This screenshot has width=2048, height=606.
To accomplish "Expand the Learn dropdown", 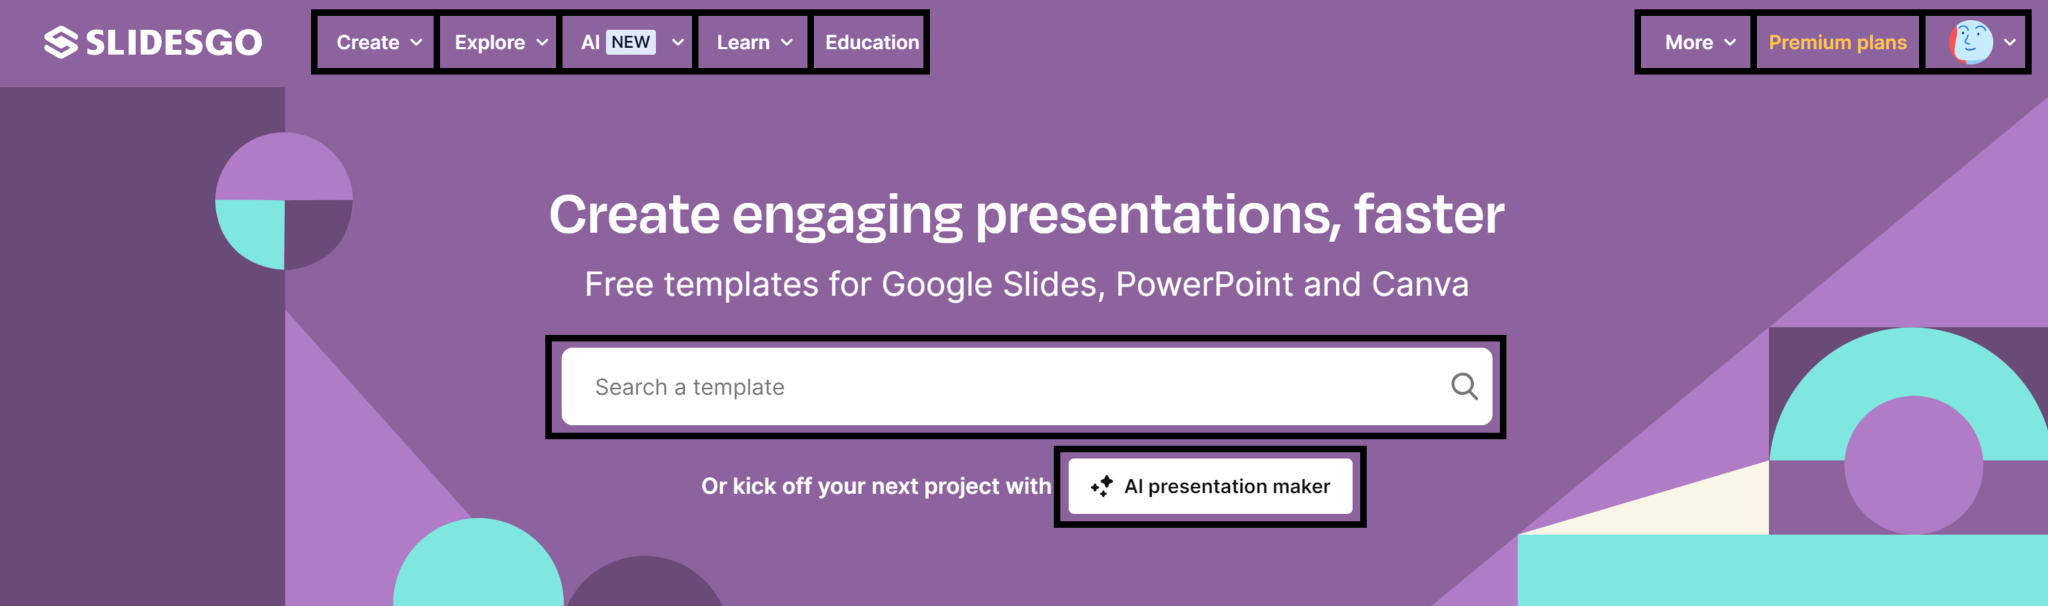I will [x=752, y=42].
